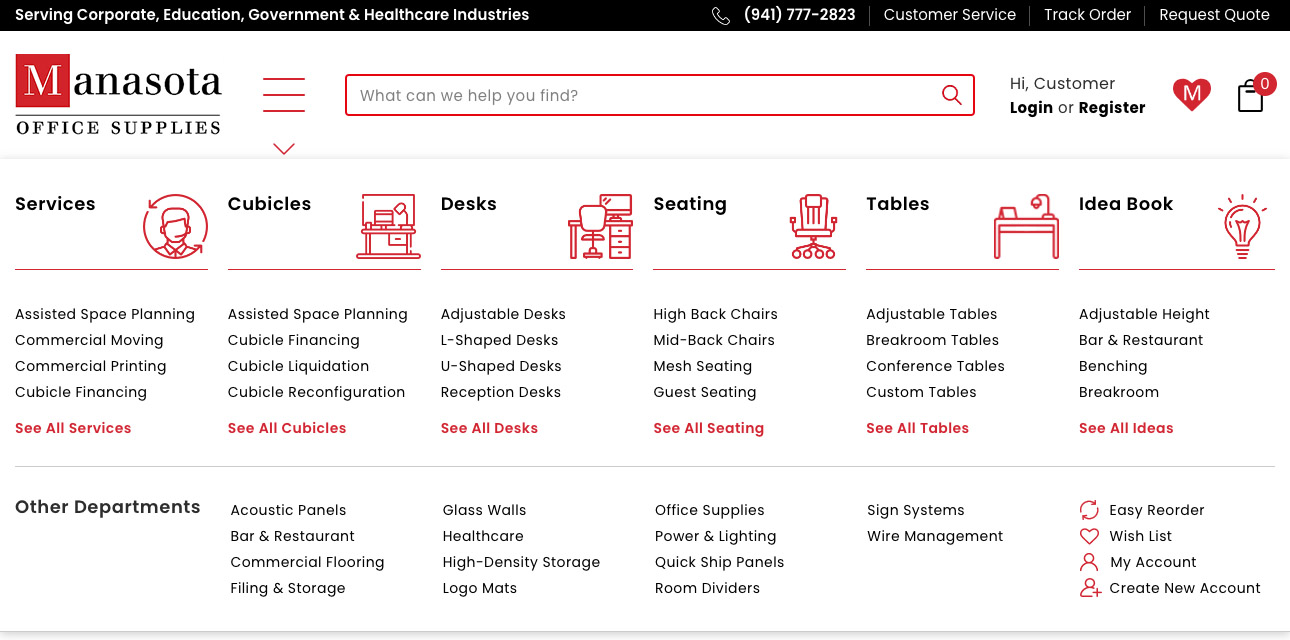Click Request Quote link
The width and height of the screenshot is (1290, 640).
(x=1214, y=15)
